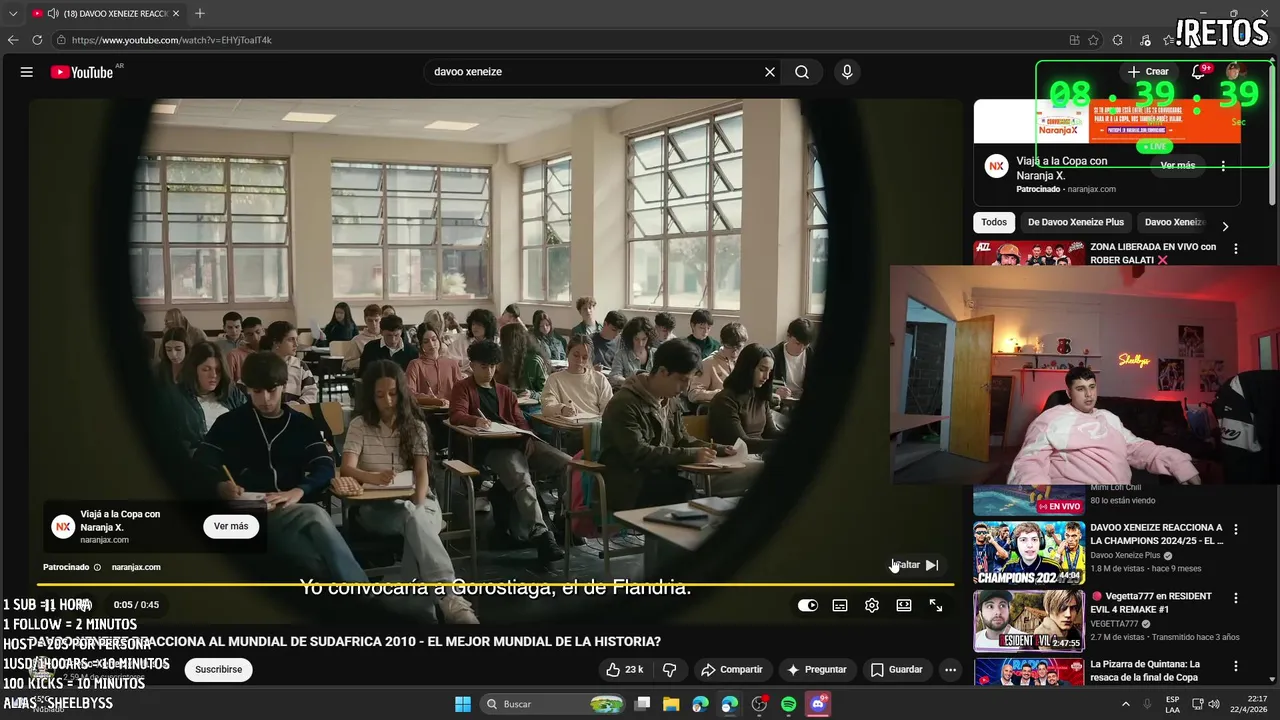The height and width of the screenshot is (720, 1280).
Task: Save the video with Guardar
Action: [897, 669]
